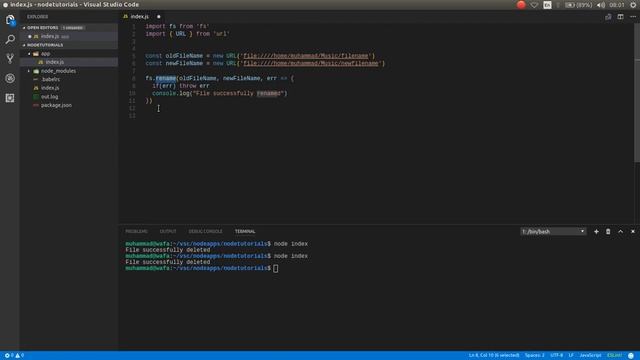The width and height of the screenshot is (640, 360).
Task: Click the console.log line in editor
Action: point(220,93)
